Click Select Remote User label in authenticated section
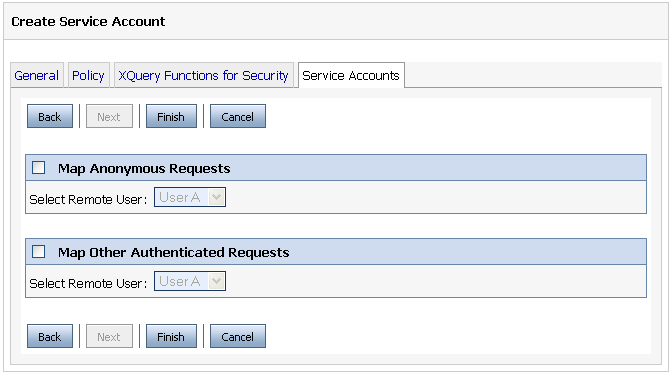This screenshot has height=374, width=672. [x=88, y=283]
